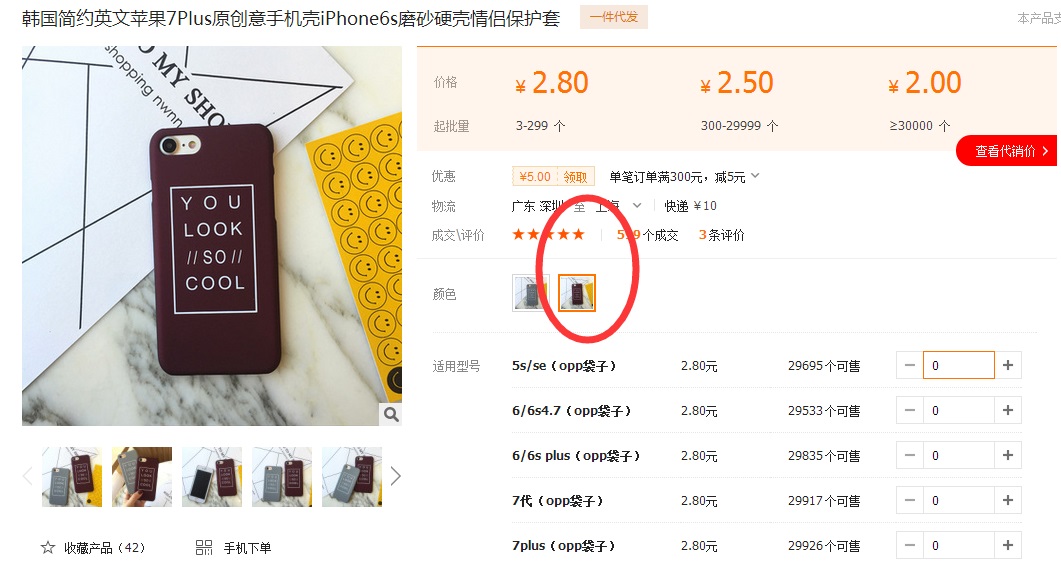Increase quantity for 6/6s plus model
Viewport: 1061px width, 574px height.
point(1008,456)
